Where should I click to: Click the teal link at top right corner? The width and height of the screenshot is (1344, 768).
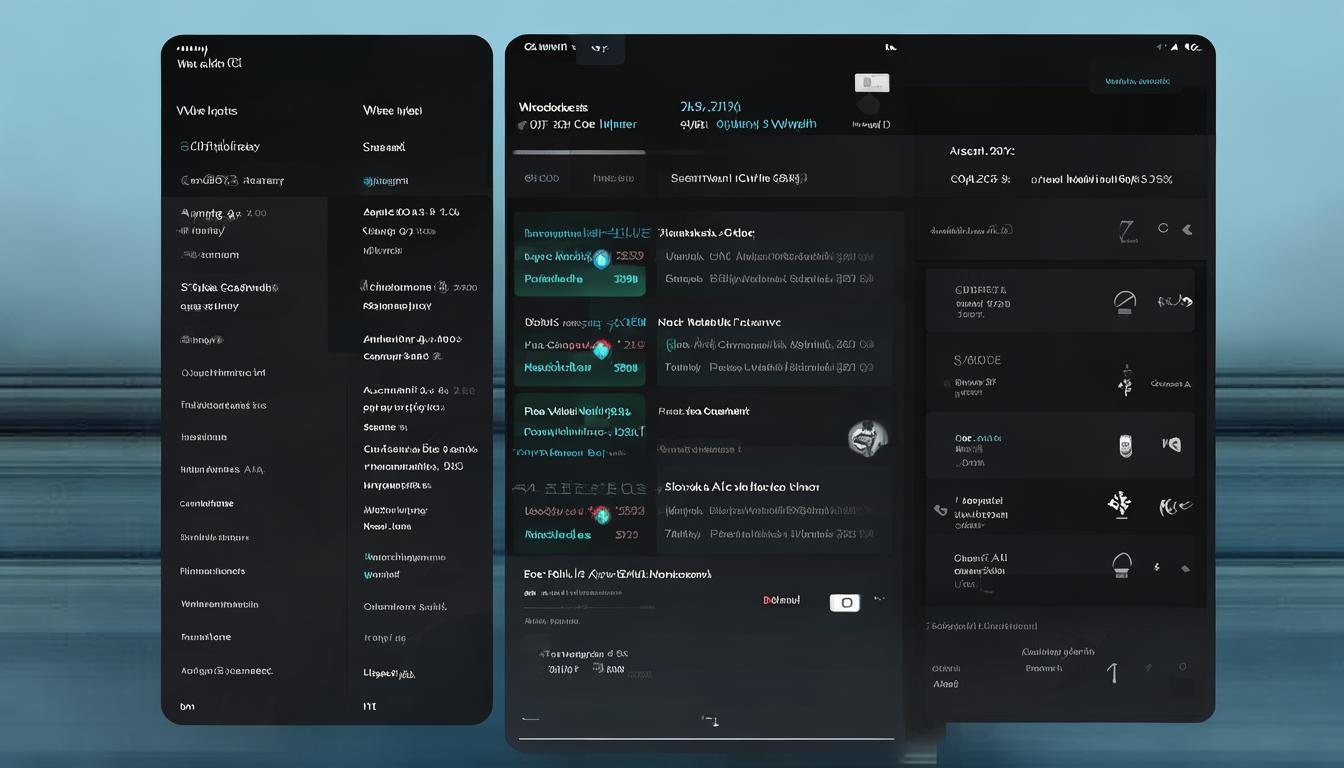pos(1137,81)
